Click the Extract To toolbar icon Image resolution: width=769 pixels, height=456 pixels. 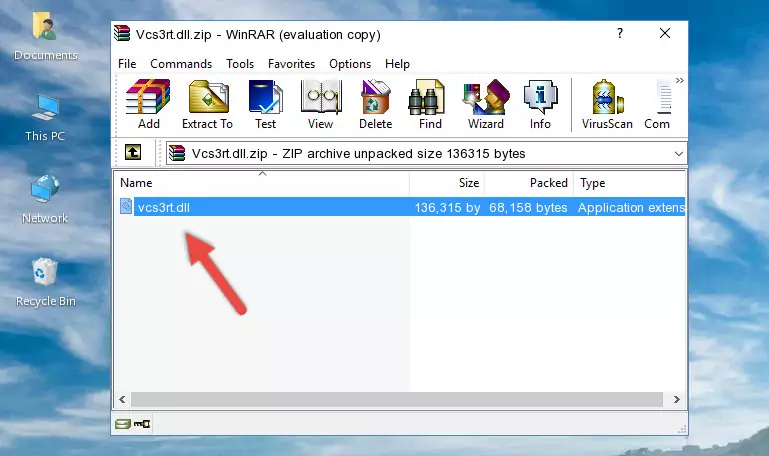(207, 104)
